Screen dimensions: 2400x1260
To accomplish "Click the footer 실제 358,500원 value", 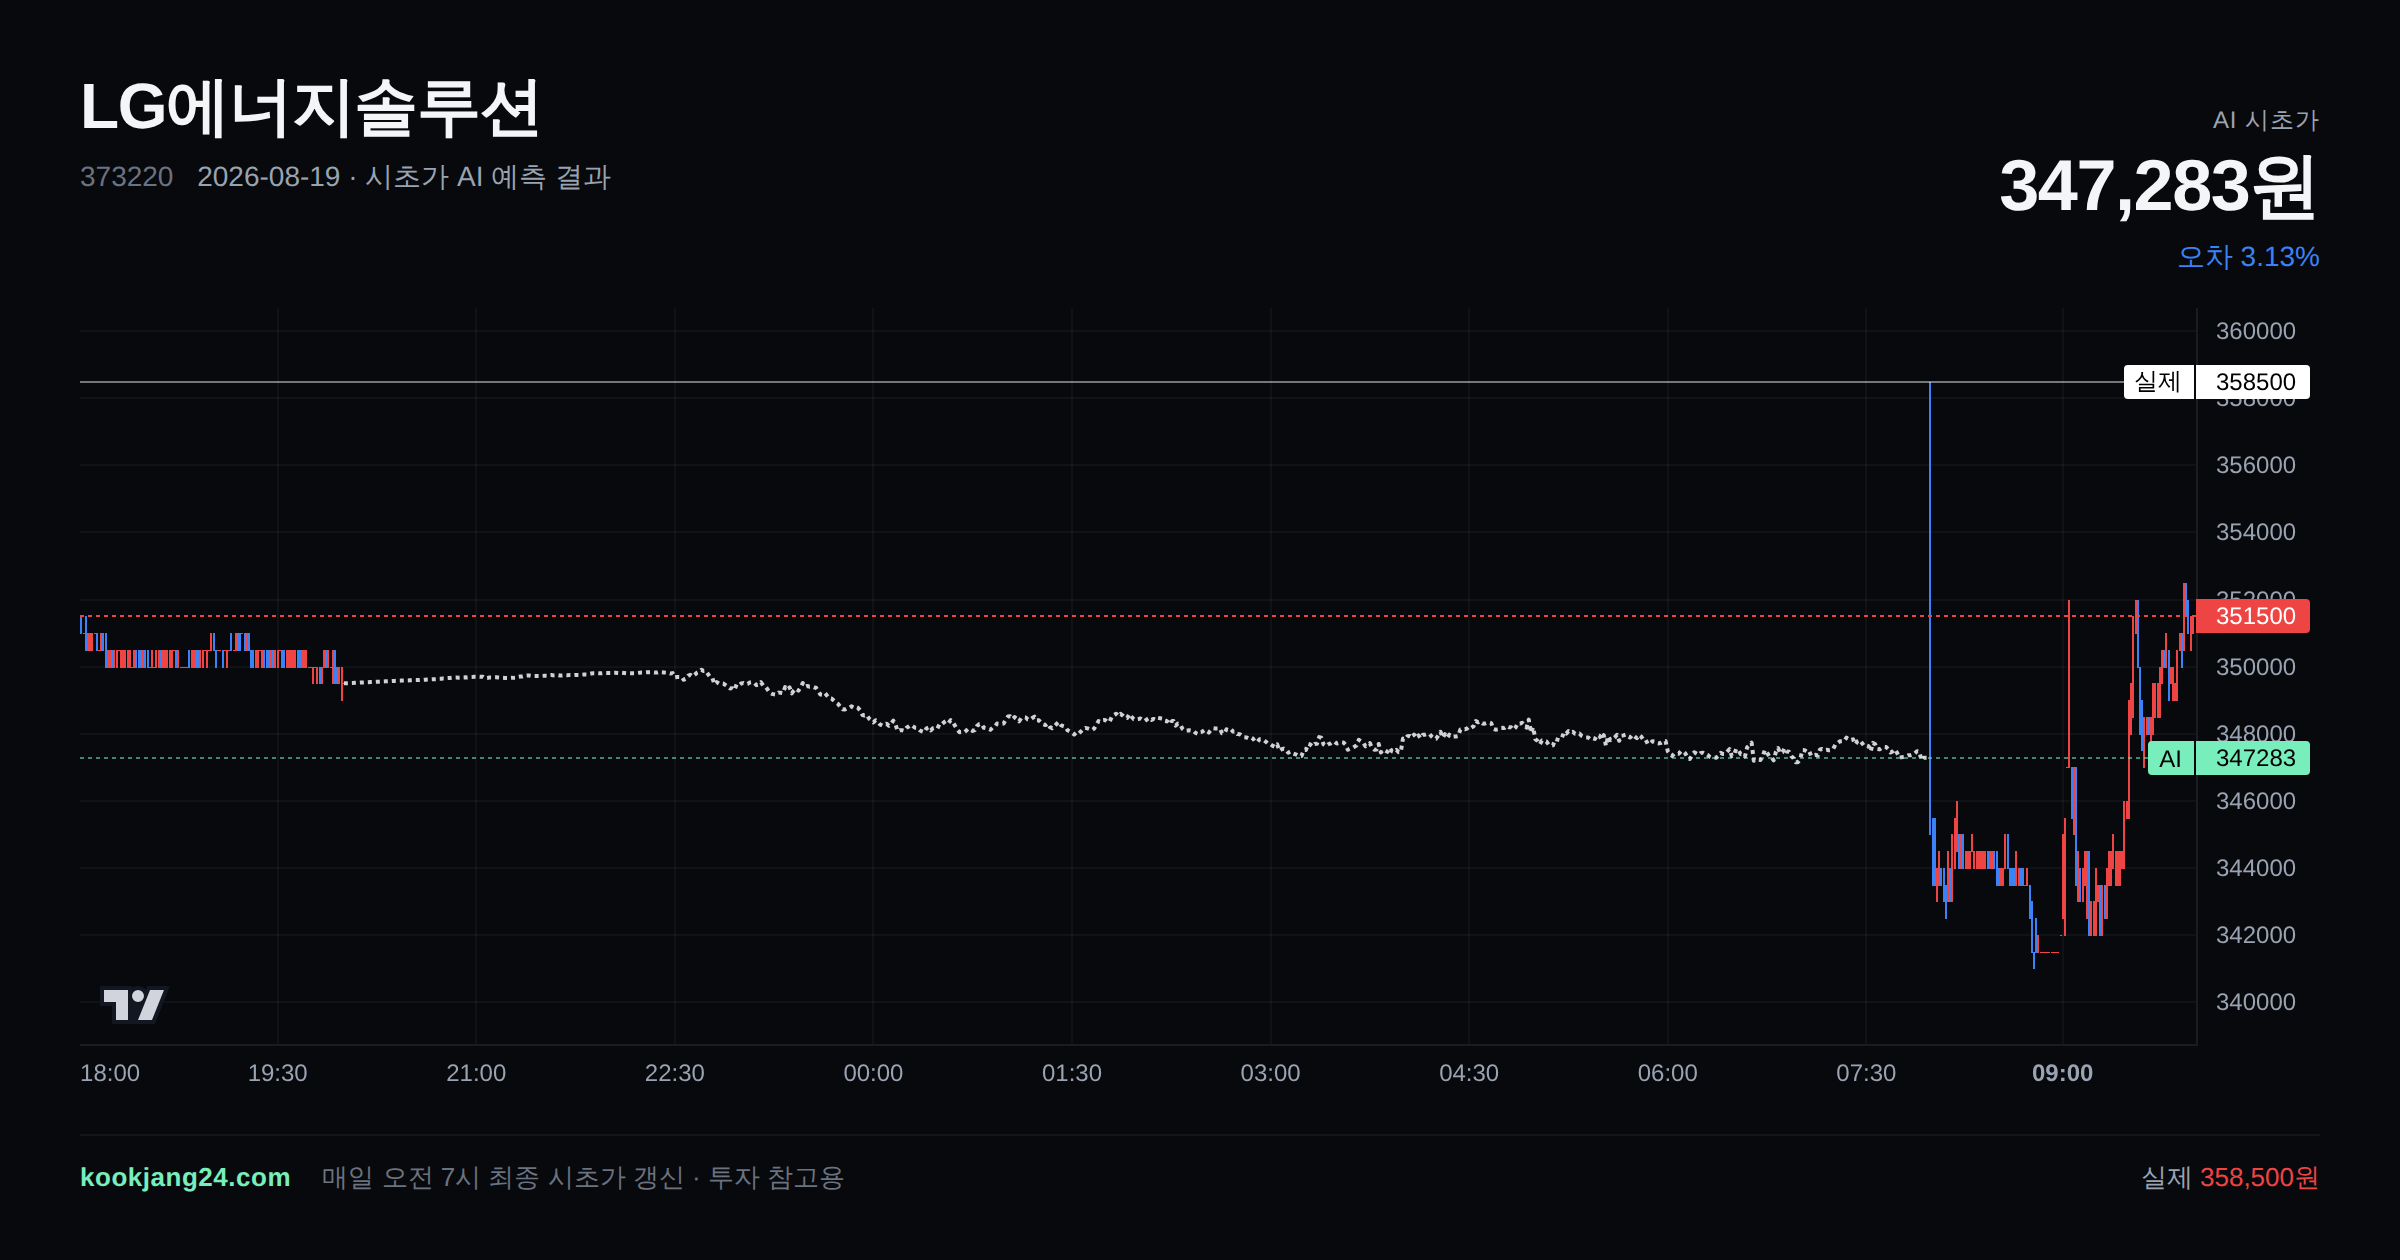I will tap(2230, 1177).
